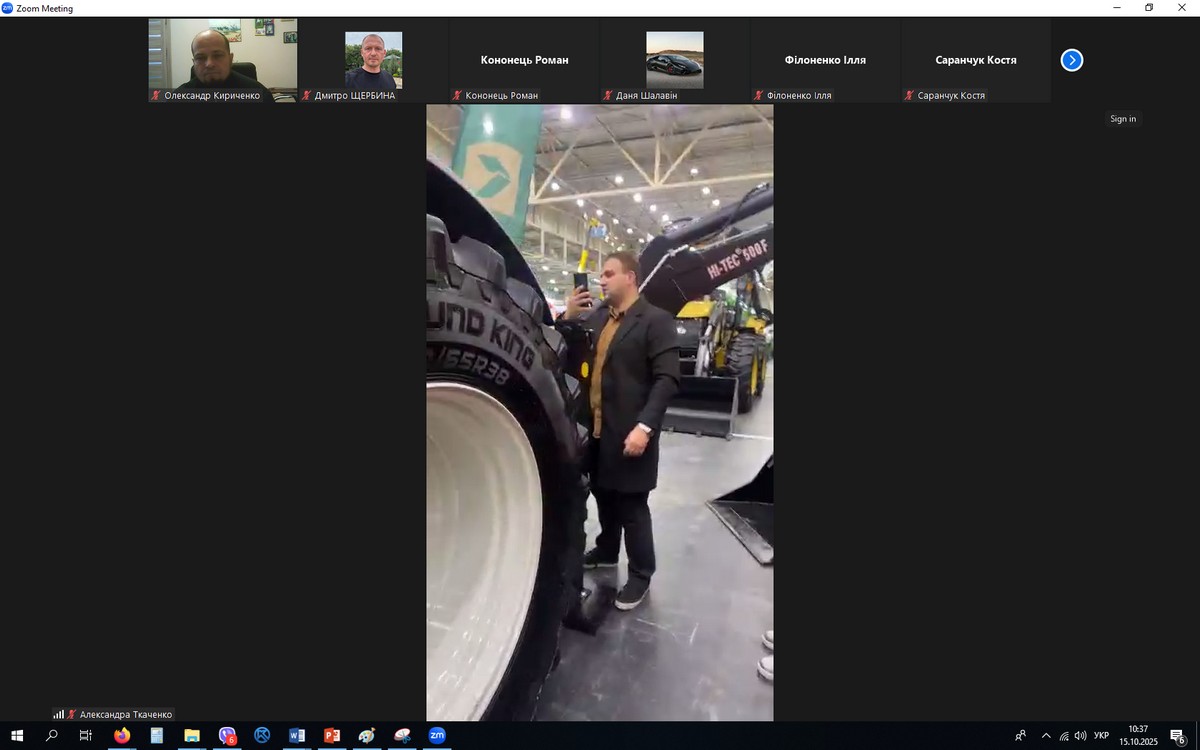The image size is (1200, 750).
Task: Toggle the volume speaker icon in tray
Action: click(x=1080, y=736)
